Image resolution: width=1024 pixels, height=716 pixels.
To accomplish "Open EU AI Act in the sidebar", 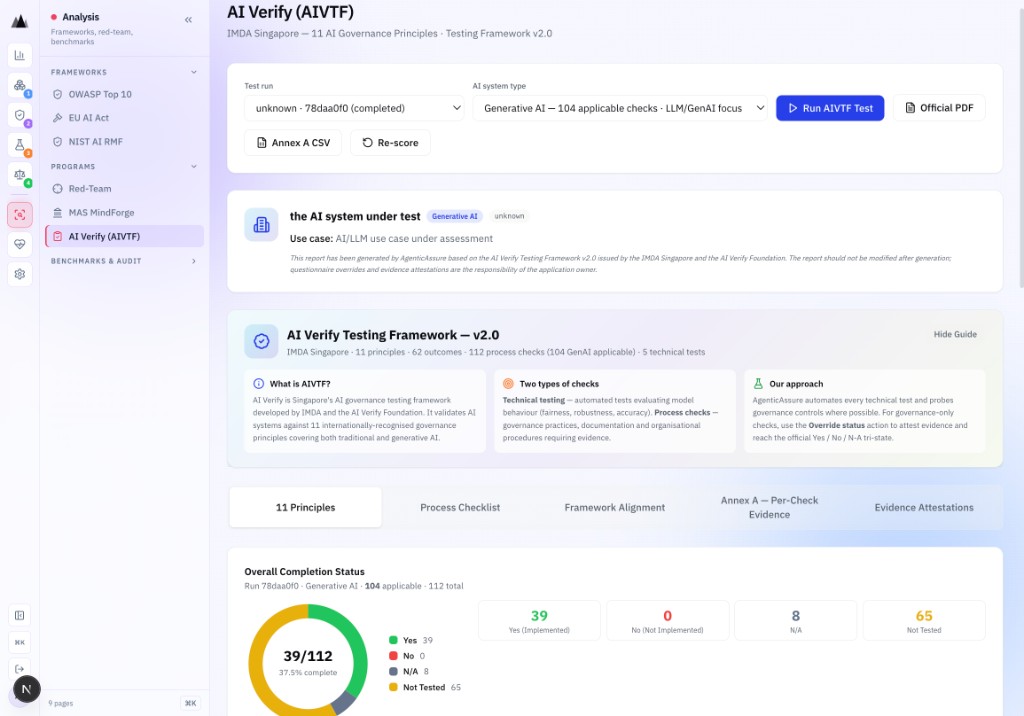I will point(125,118).
